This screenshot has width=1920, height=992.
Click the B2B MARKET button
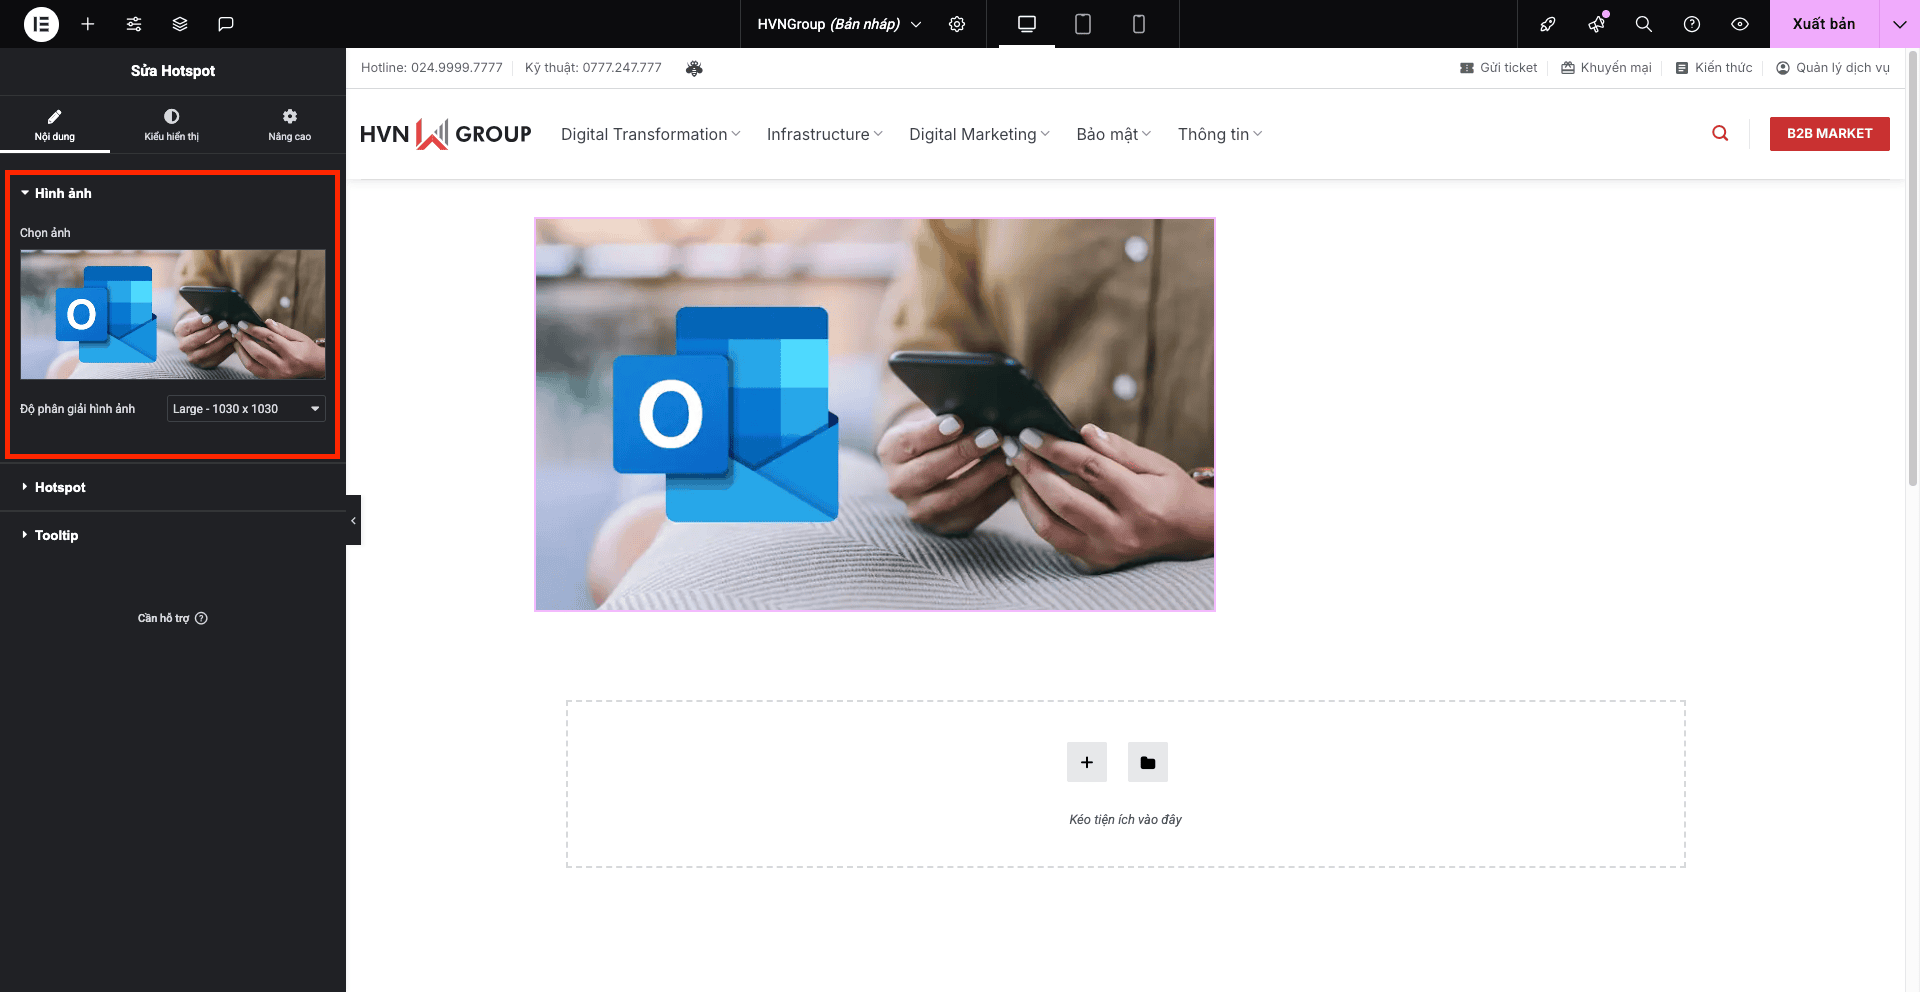pyautogui.click(x=1829, y=134)
